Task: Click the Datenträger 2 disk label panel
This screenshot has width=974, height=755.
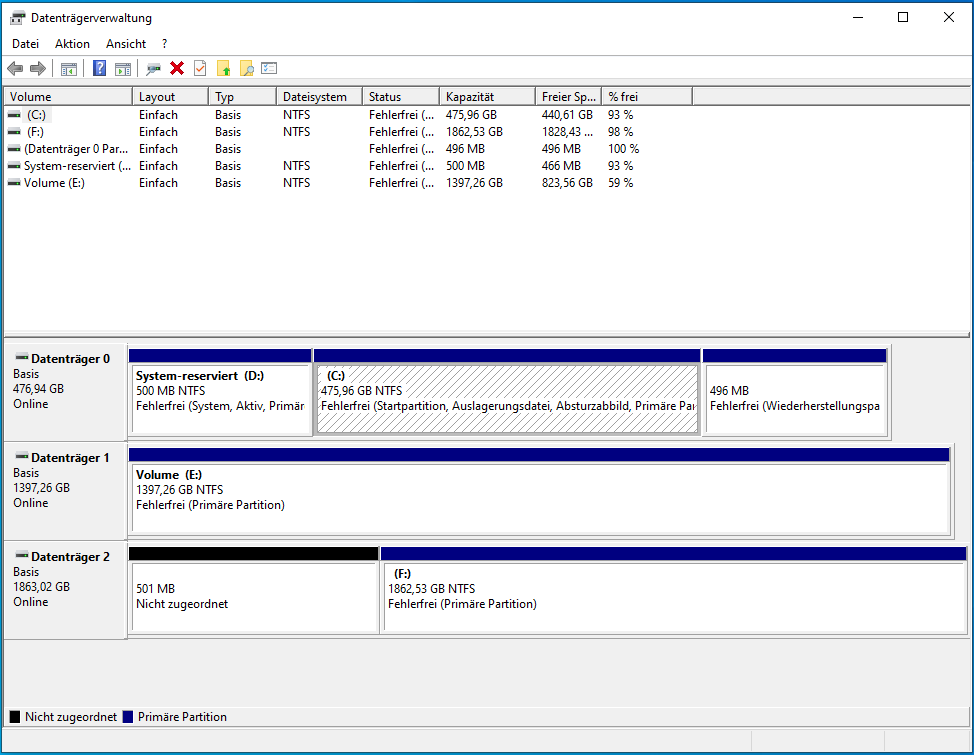Action: (x=65, y=590)
